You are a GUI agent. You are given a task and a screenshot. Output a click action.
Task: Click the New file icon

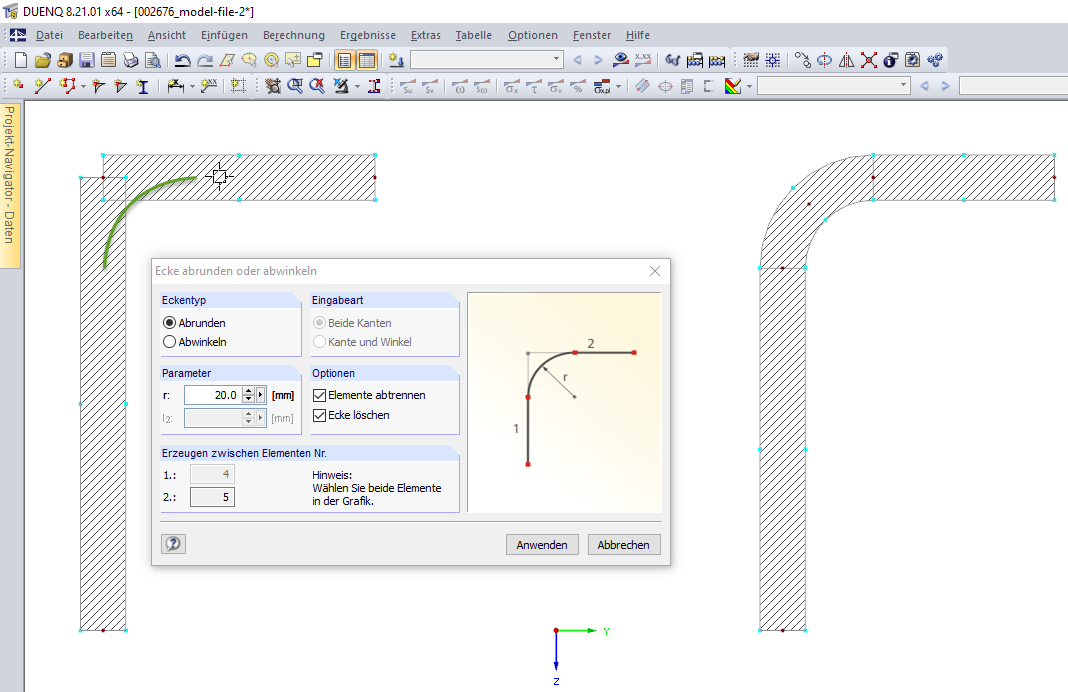tap(20, 60)
